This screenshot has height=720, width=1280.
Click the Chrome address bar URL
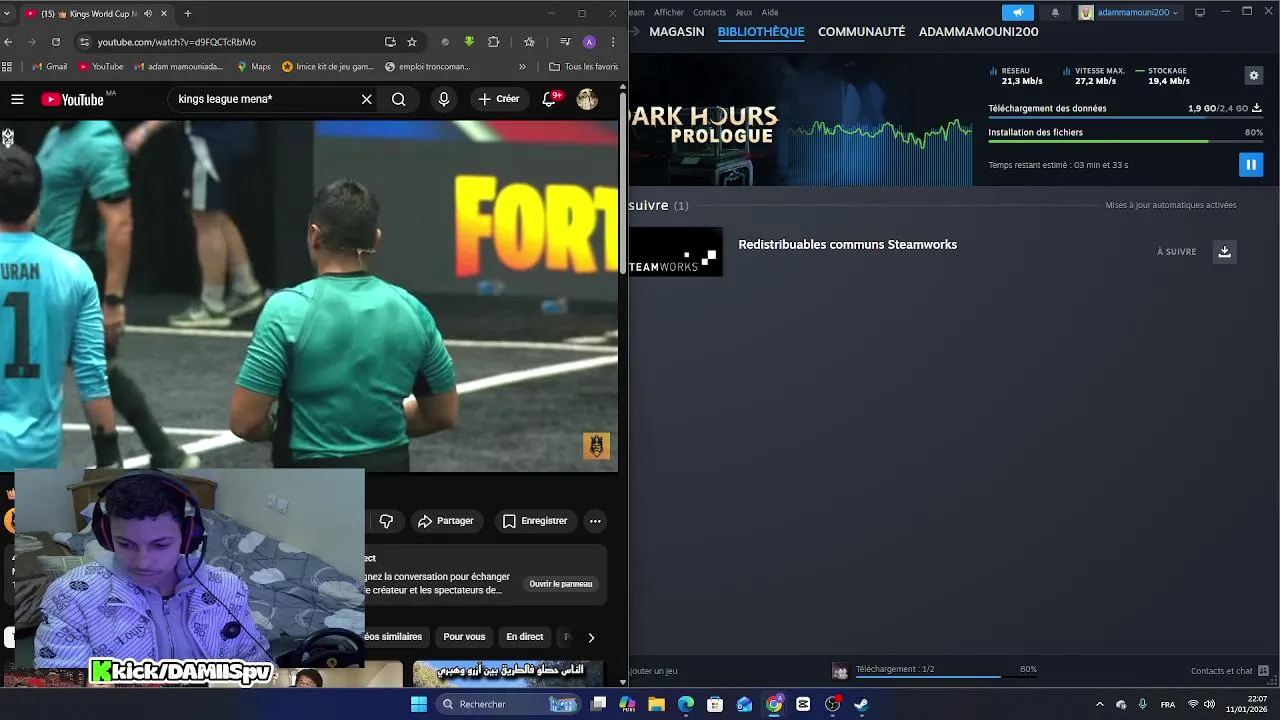point(177,42)
